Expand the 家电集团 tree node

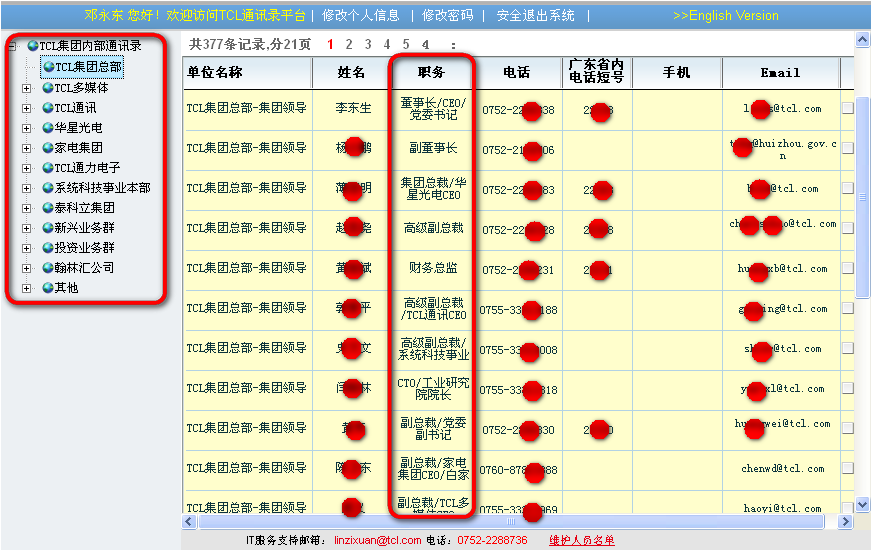26,149
